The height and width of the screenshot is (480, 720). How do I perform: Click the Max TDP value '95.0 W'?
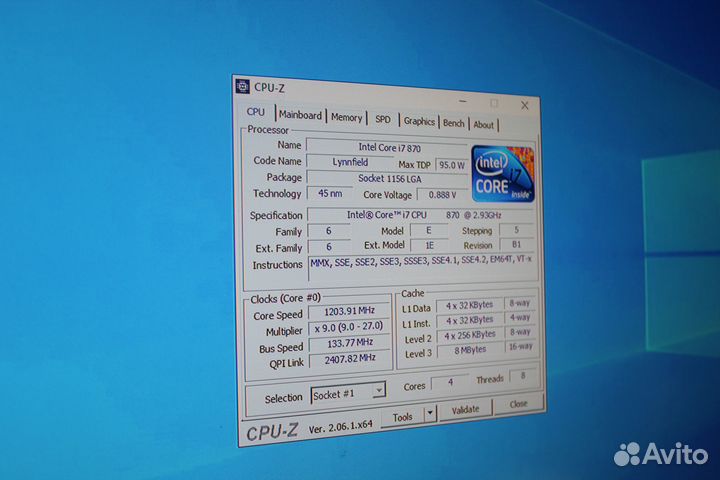[x=452, y=165]
